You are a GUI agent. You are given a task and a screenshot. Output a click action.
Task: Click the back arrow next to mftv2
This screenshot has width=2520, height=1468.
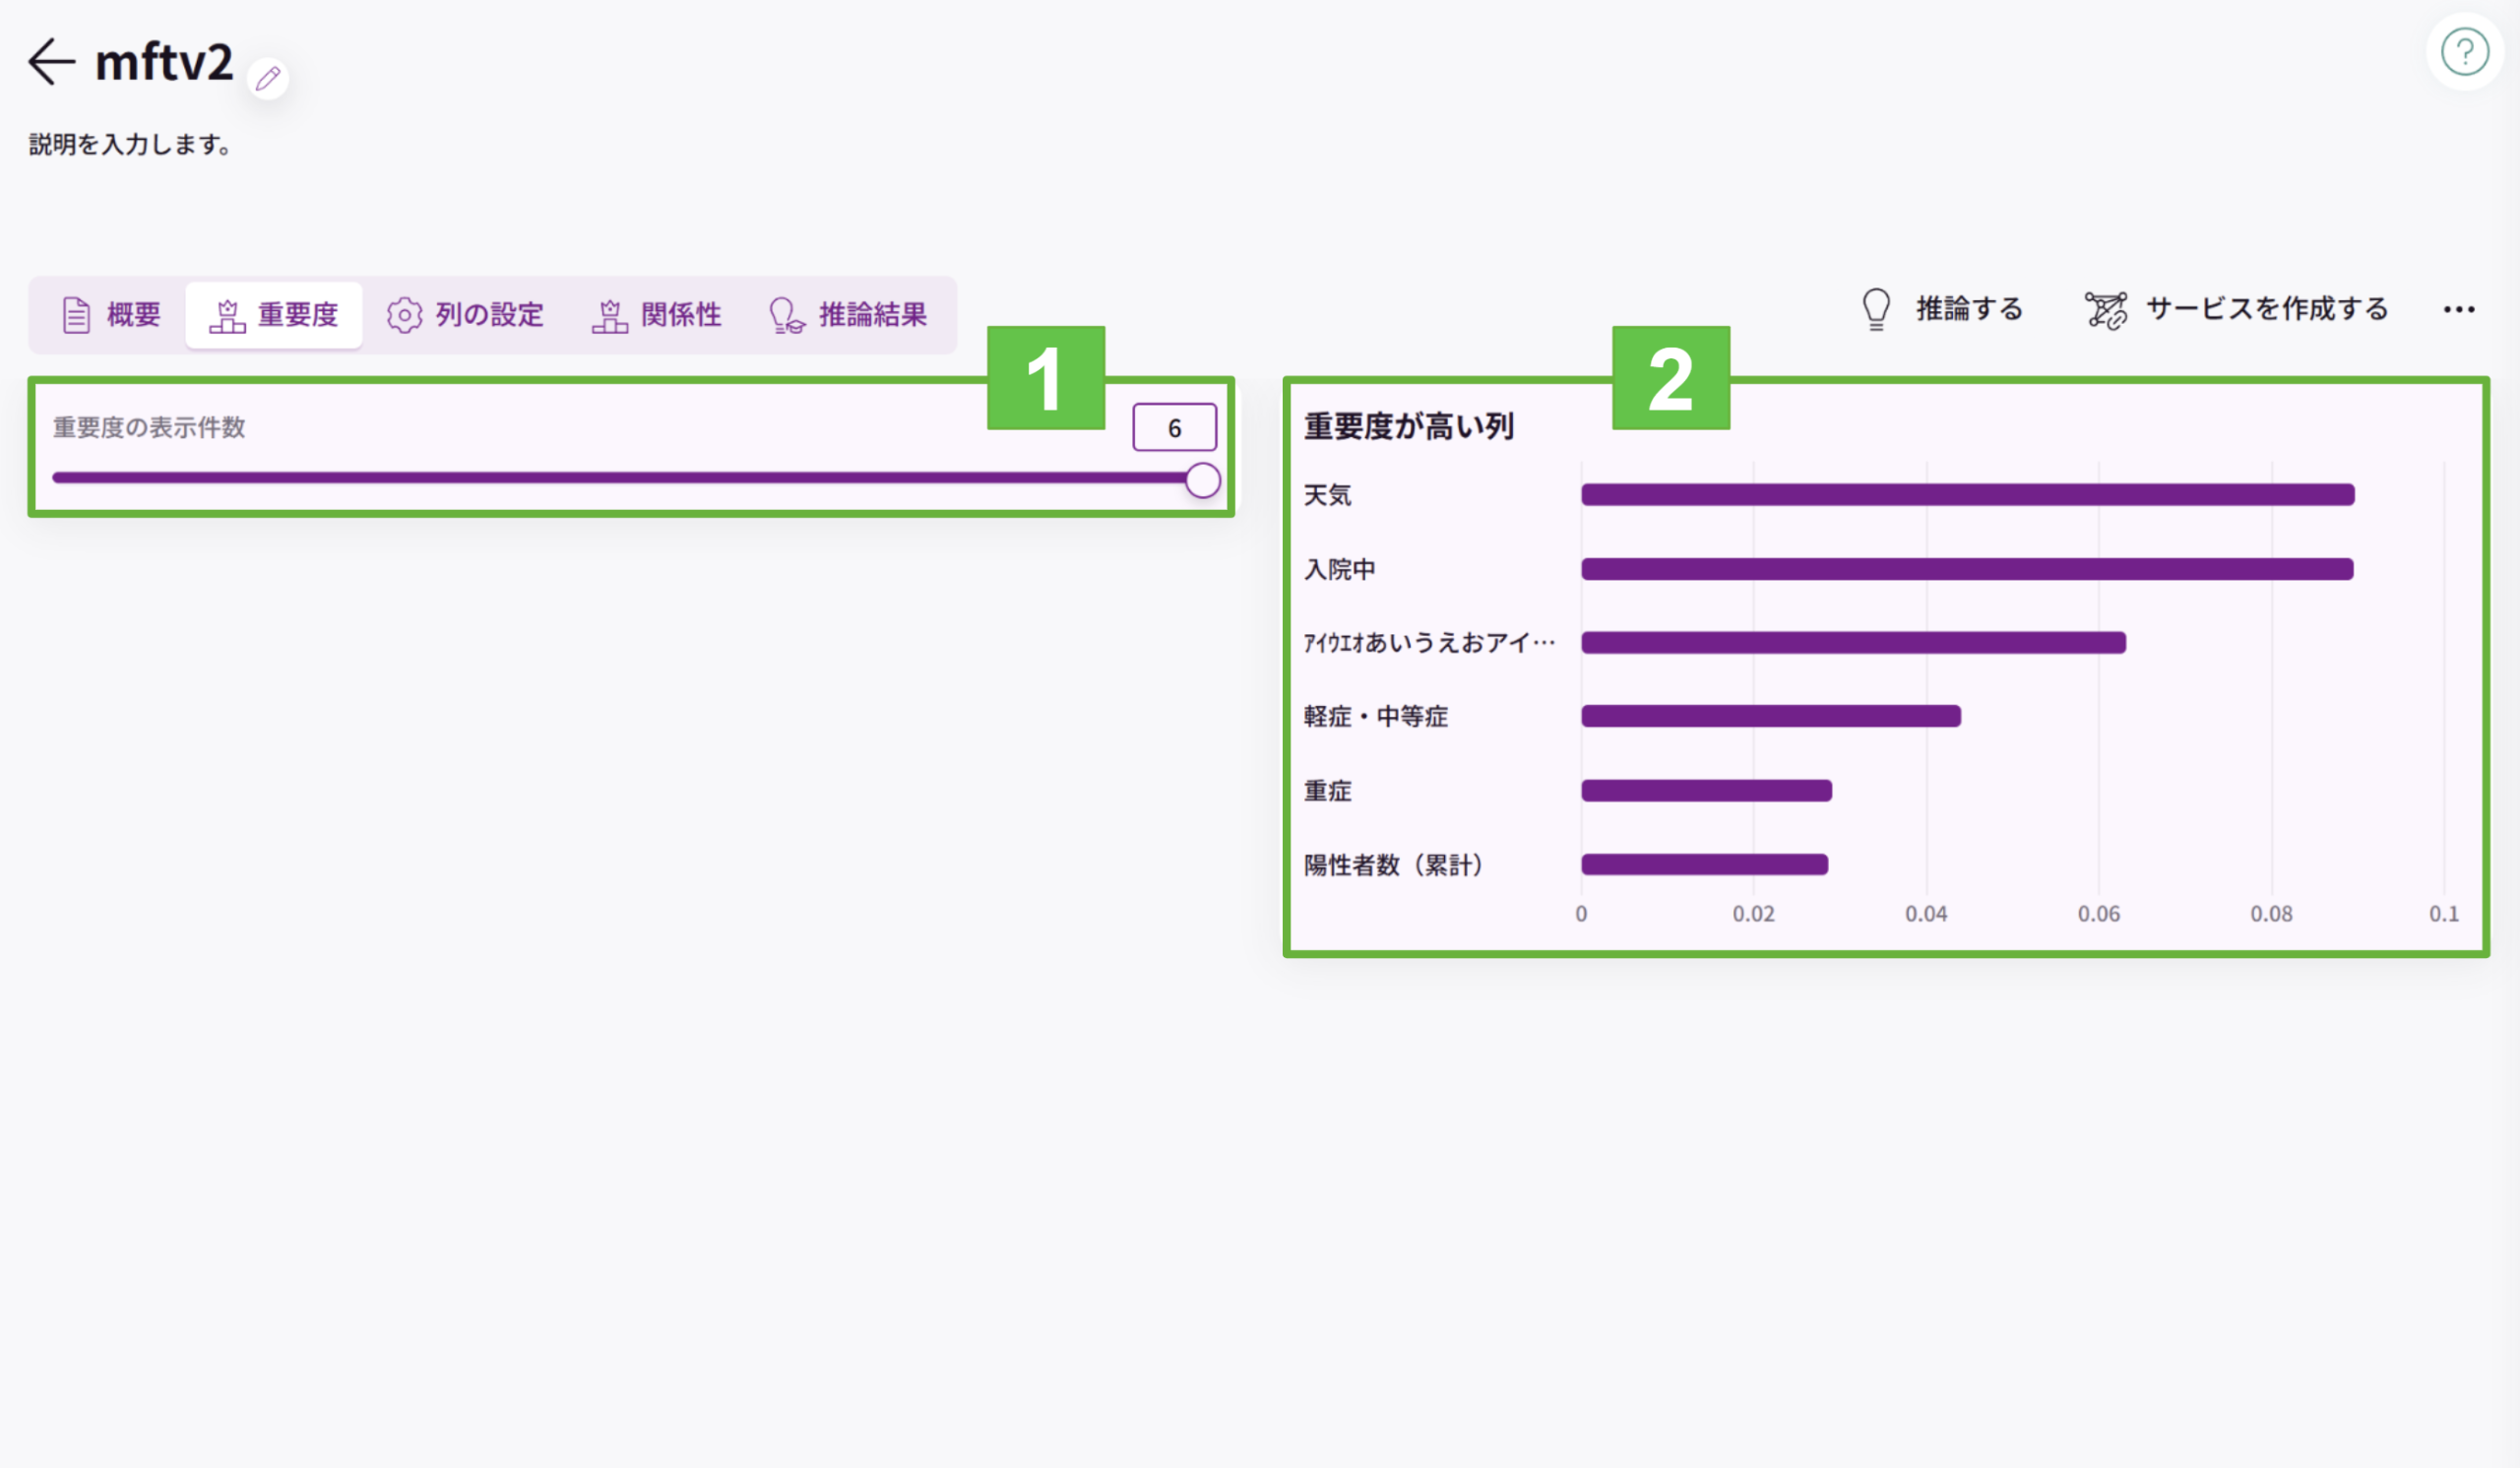tap(51, 62)
